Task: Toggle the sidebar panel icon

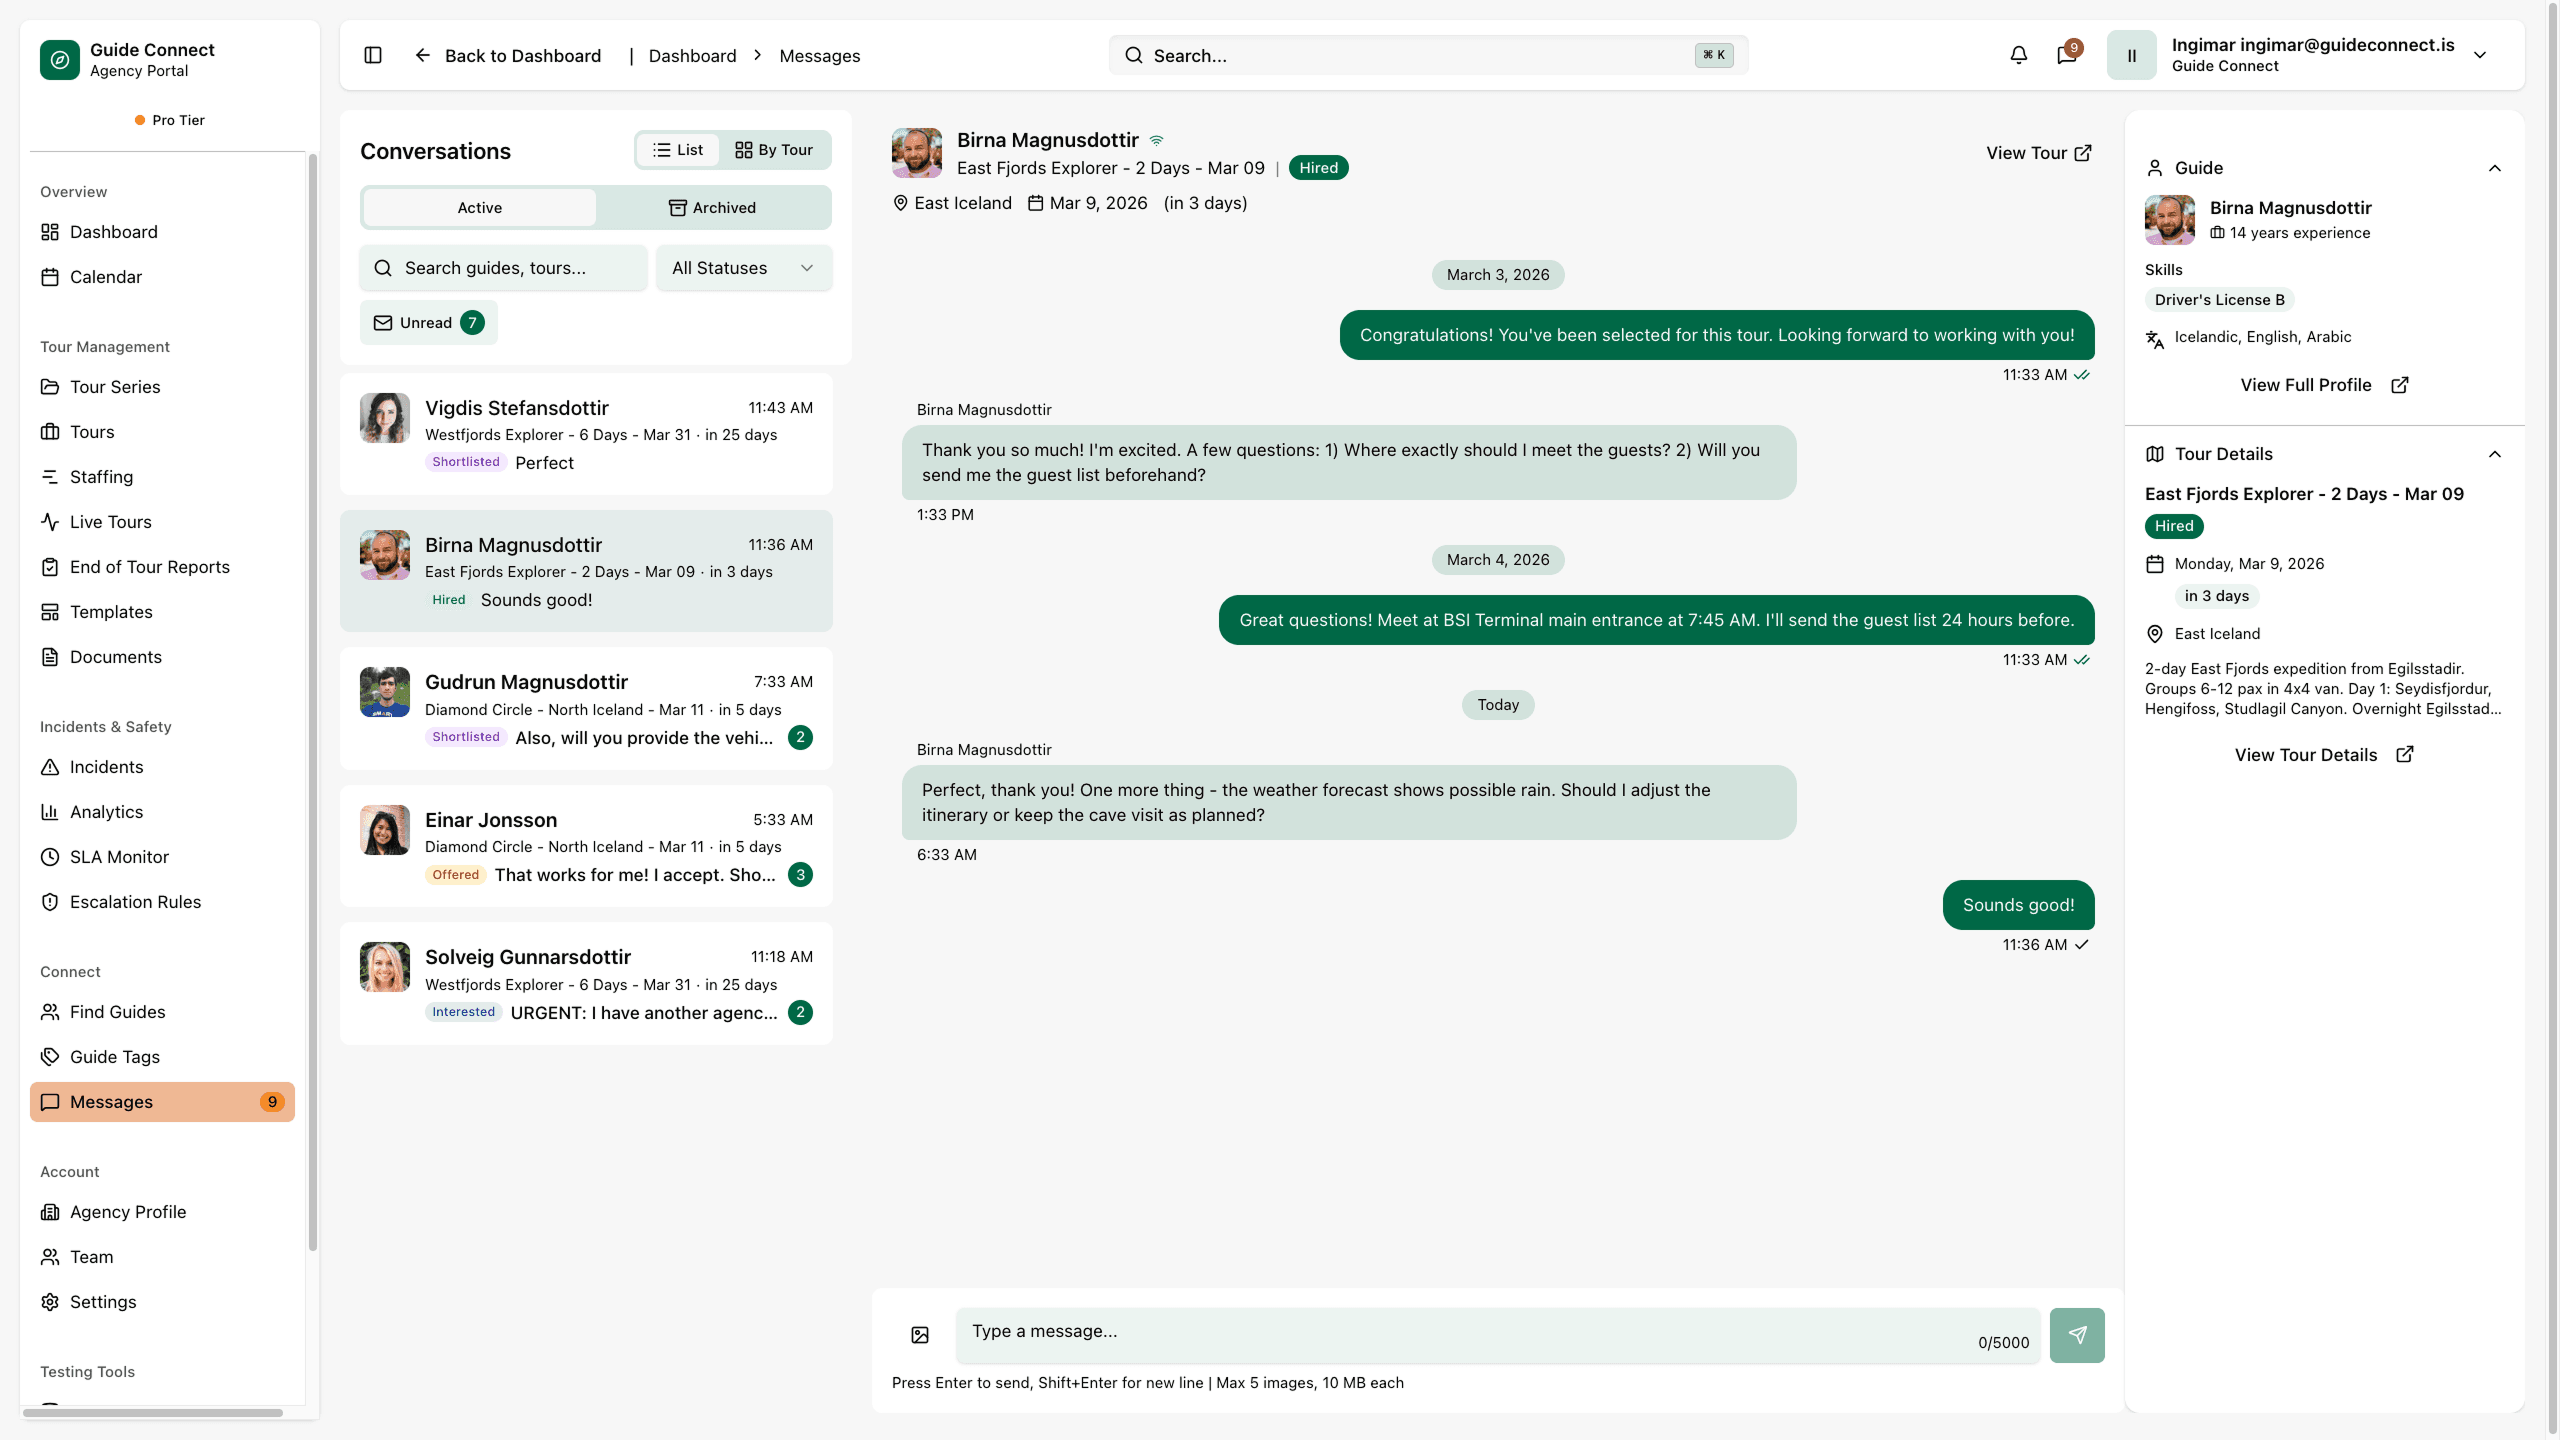Action: click(373, 55)
